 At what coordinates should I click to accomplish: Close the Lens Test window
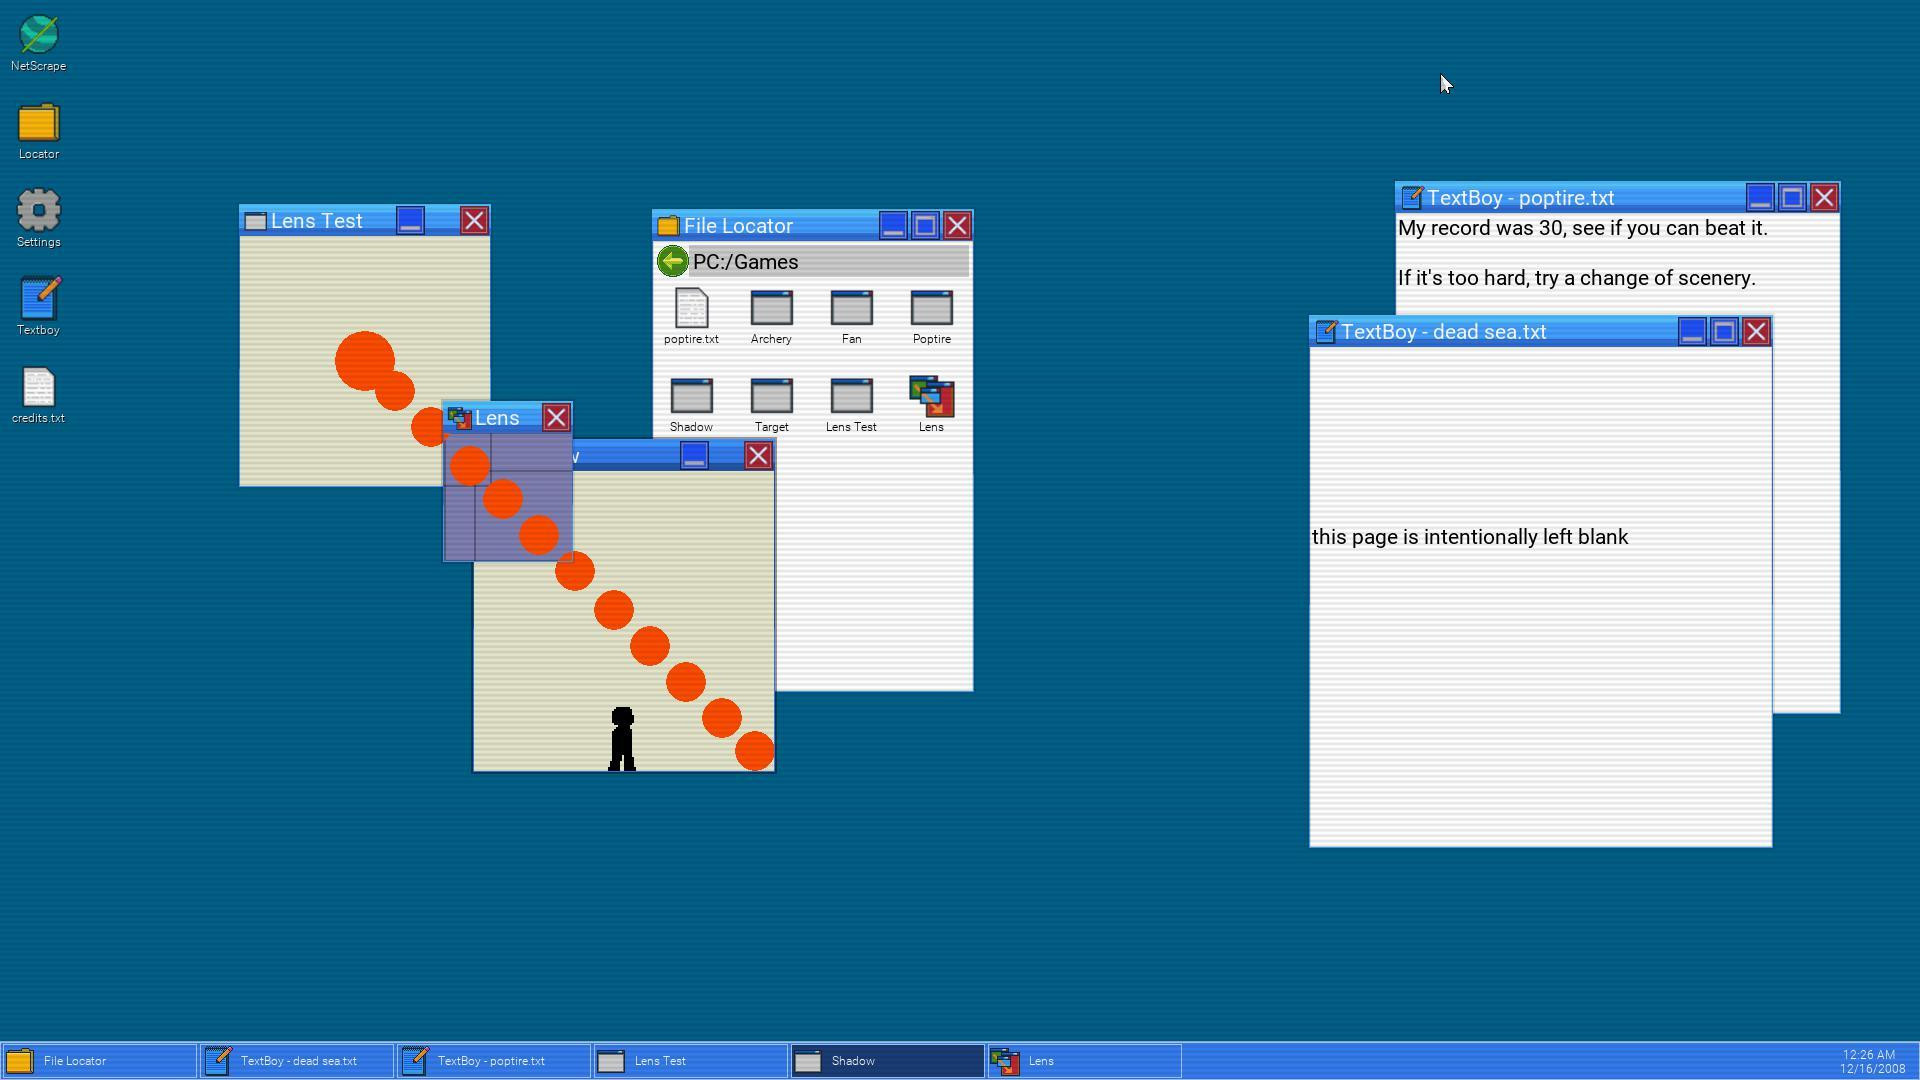pos(474,221)
